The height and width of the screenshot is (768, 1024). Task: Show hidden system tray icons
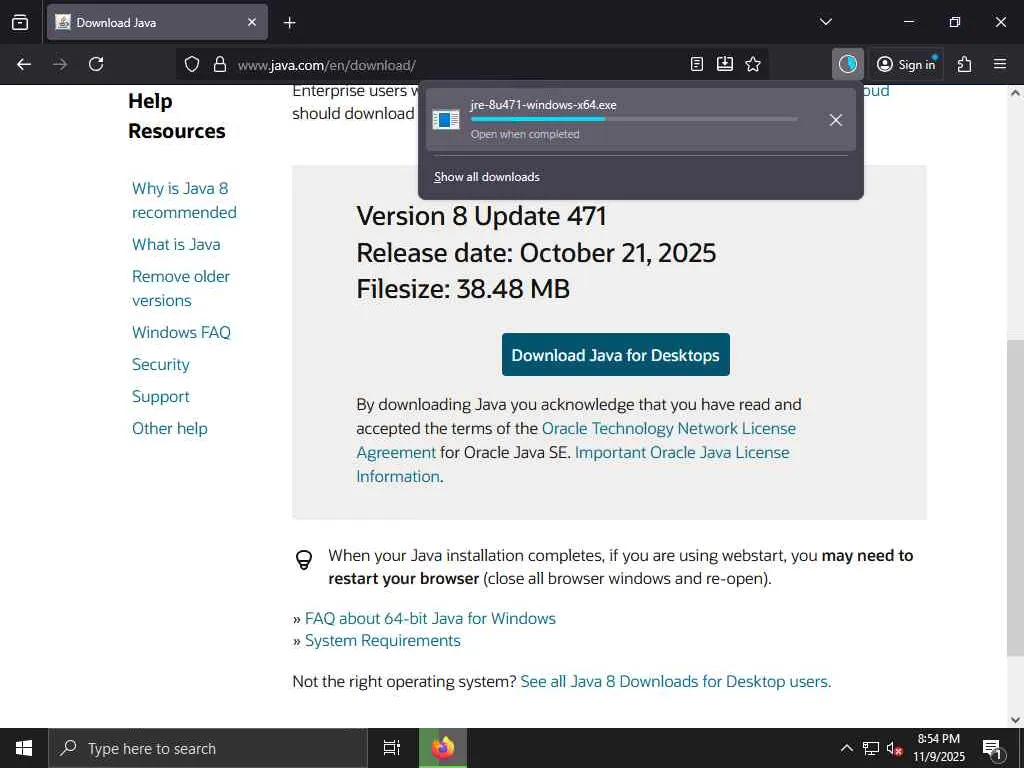[x=846, y=748]
